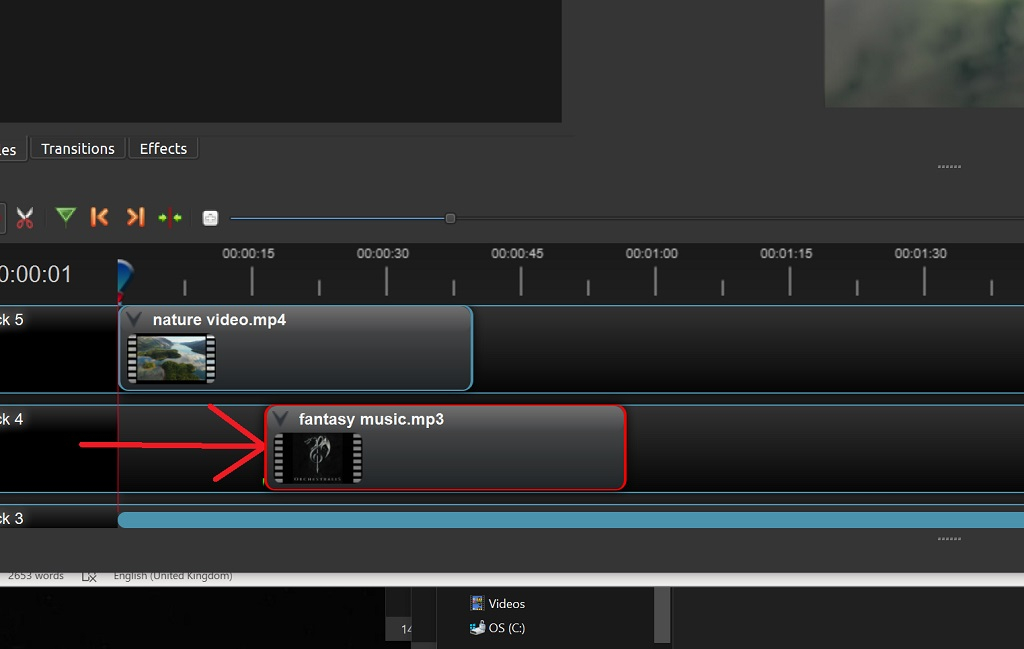Image resolution: width=1024 pixels, height=649 pixels.
Task: Click the blue playhead marker
Action: 124,277
